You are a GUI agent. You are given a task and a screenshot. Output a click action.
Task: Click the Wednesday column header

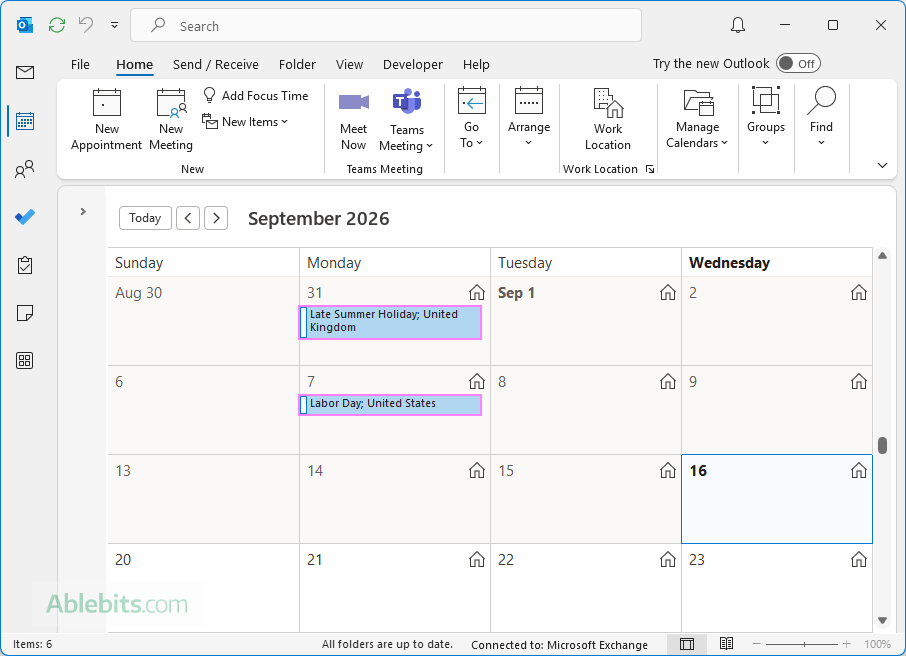pos(777,262)
